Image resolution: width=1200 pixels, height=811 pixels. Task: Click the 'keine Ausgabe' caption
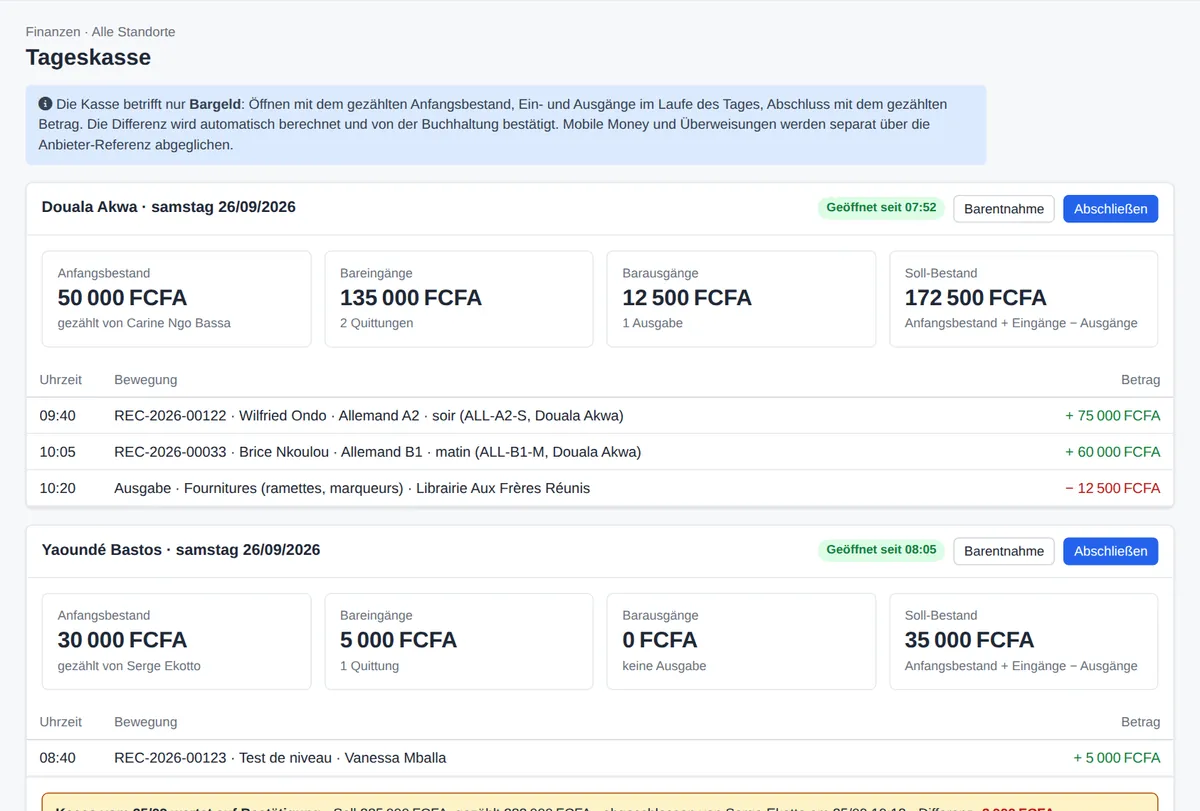[x=664, y=665]
